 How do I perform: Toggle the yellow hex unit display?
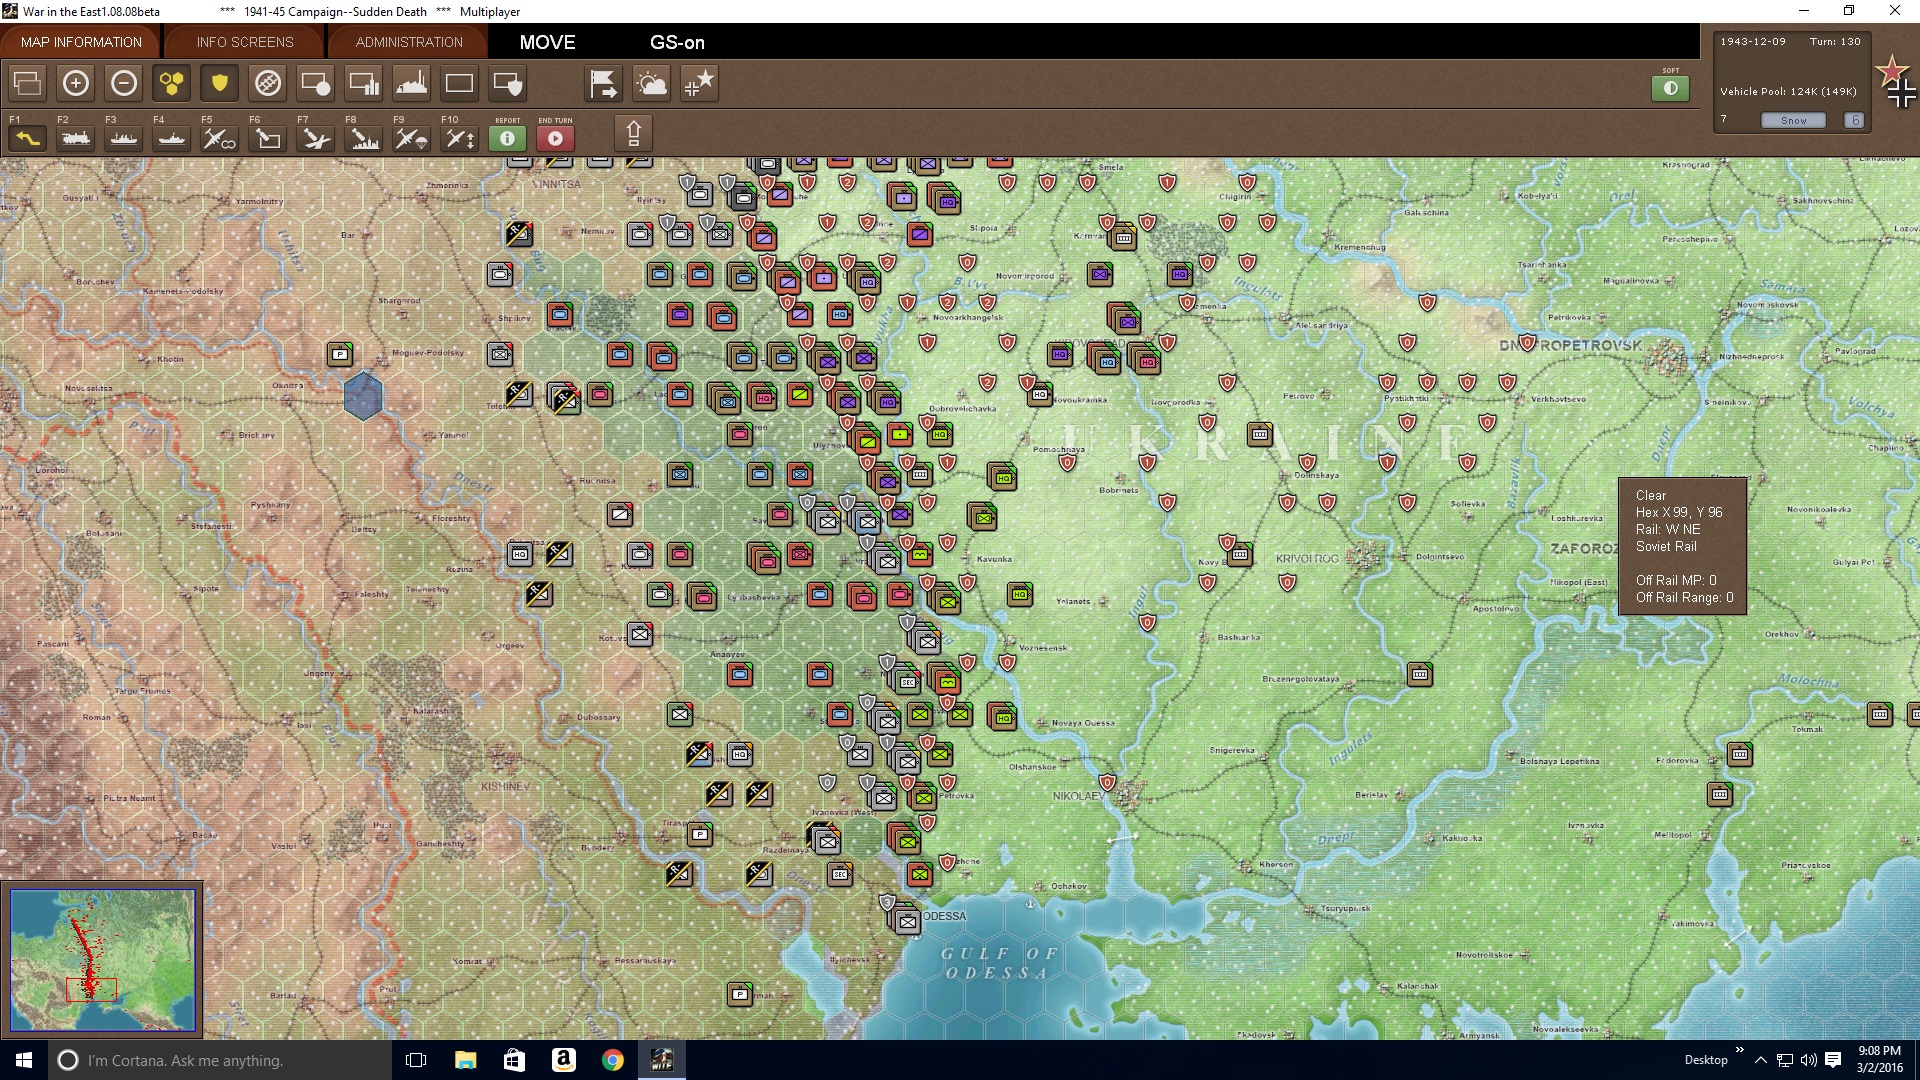coord(170,84)
